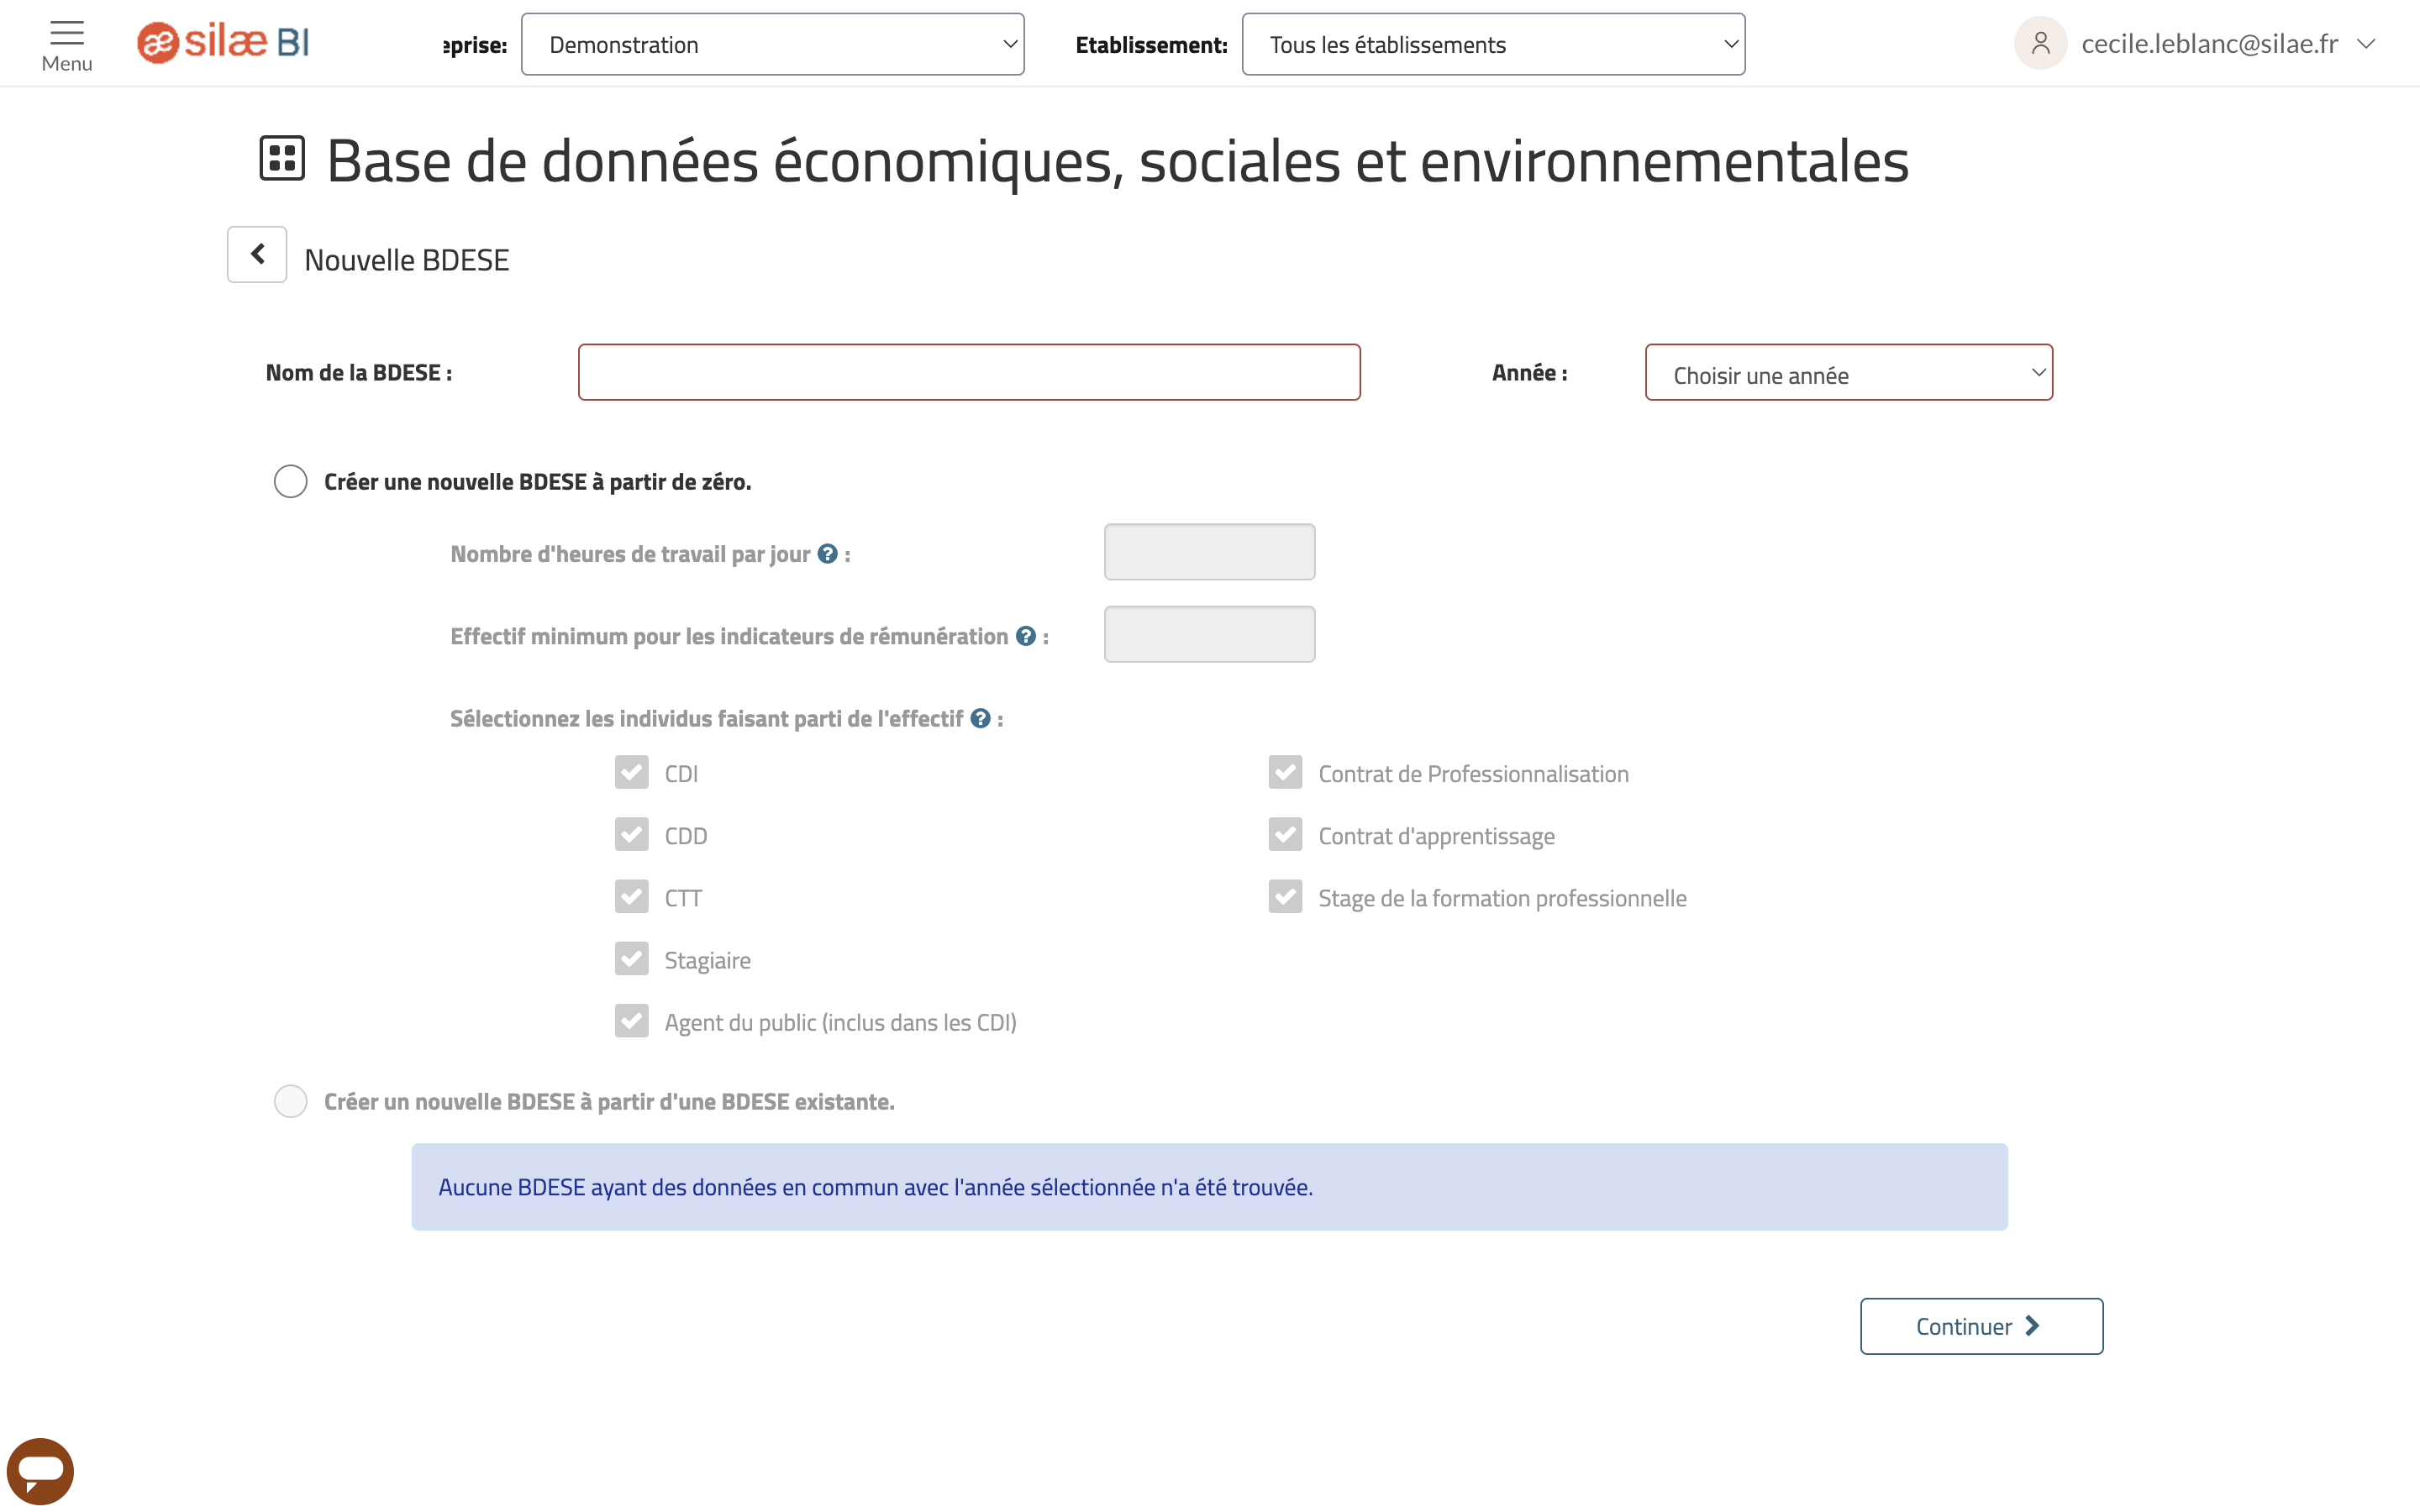This screenshot has height=1512, width=2420.
Task: Click the BDESE grid icon beside page title
Action: (282, 158)
